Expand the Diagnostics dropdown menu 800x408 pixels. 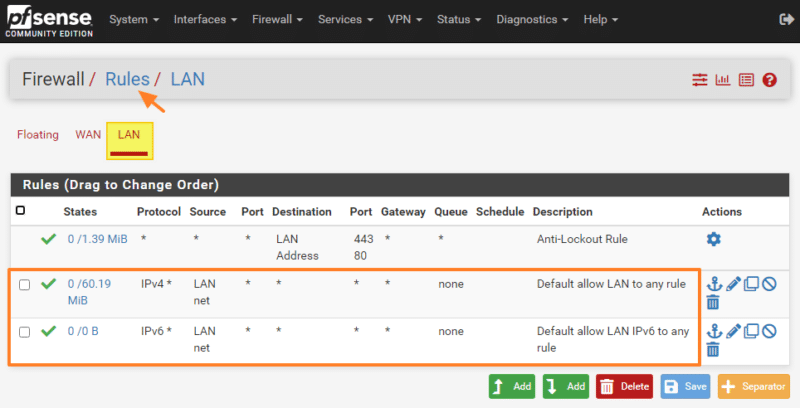point(533,20)
